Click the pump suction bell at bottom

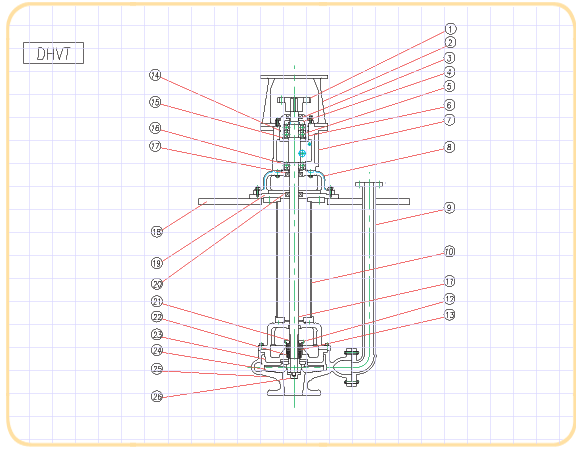point(294,387)
